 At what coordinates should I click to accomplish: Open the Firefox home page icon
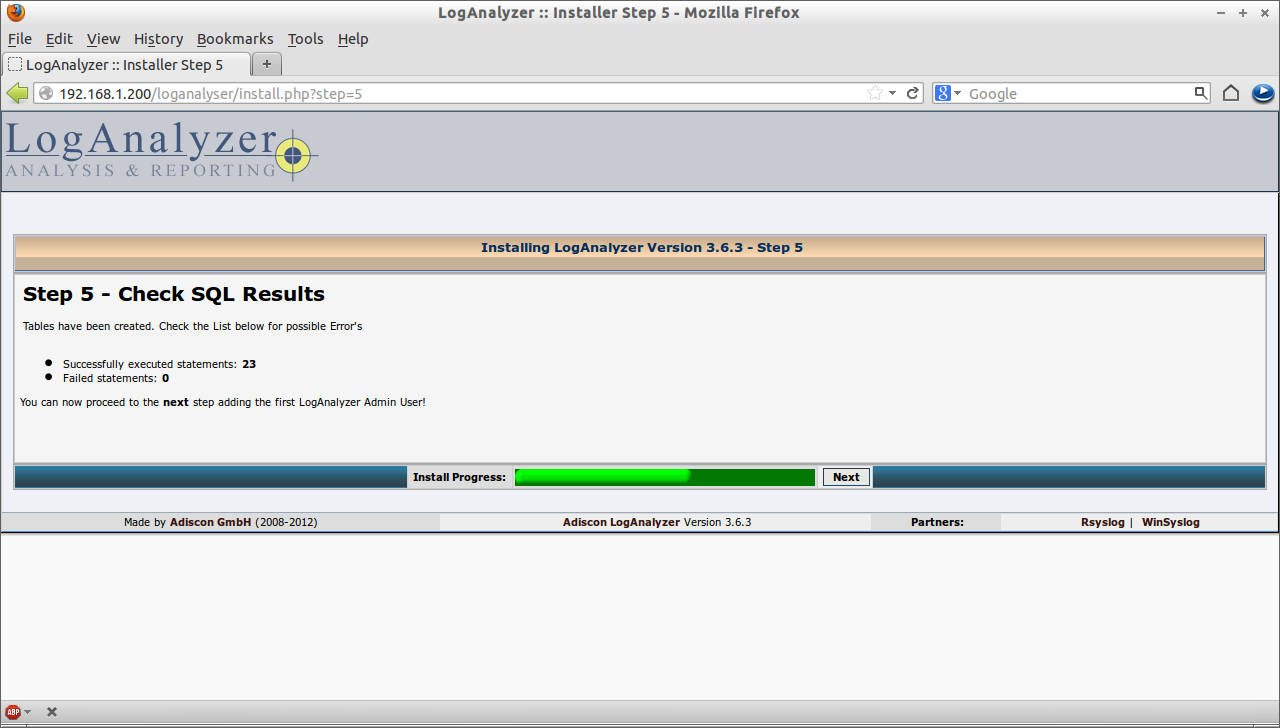(x=1231, y=93)
